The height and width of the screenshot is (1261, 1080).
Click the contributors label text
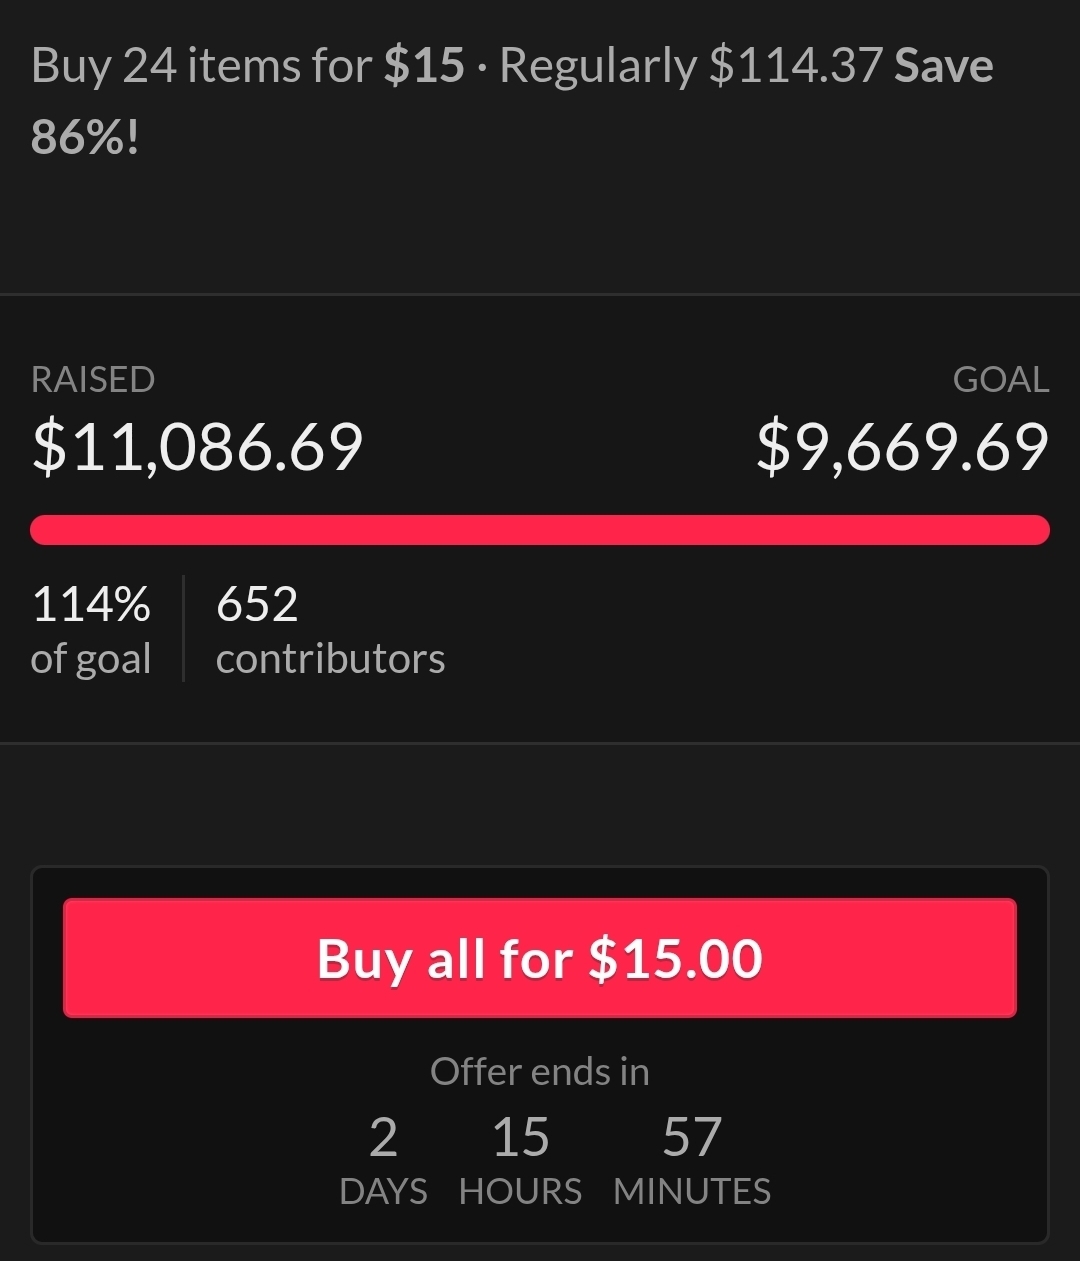click(x=330, y=659)
